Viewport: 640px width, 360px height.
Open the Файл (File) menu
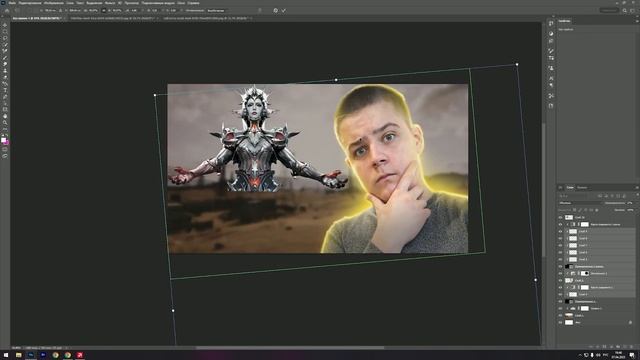(x=12, y=3)
